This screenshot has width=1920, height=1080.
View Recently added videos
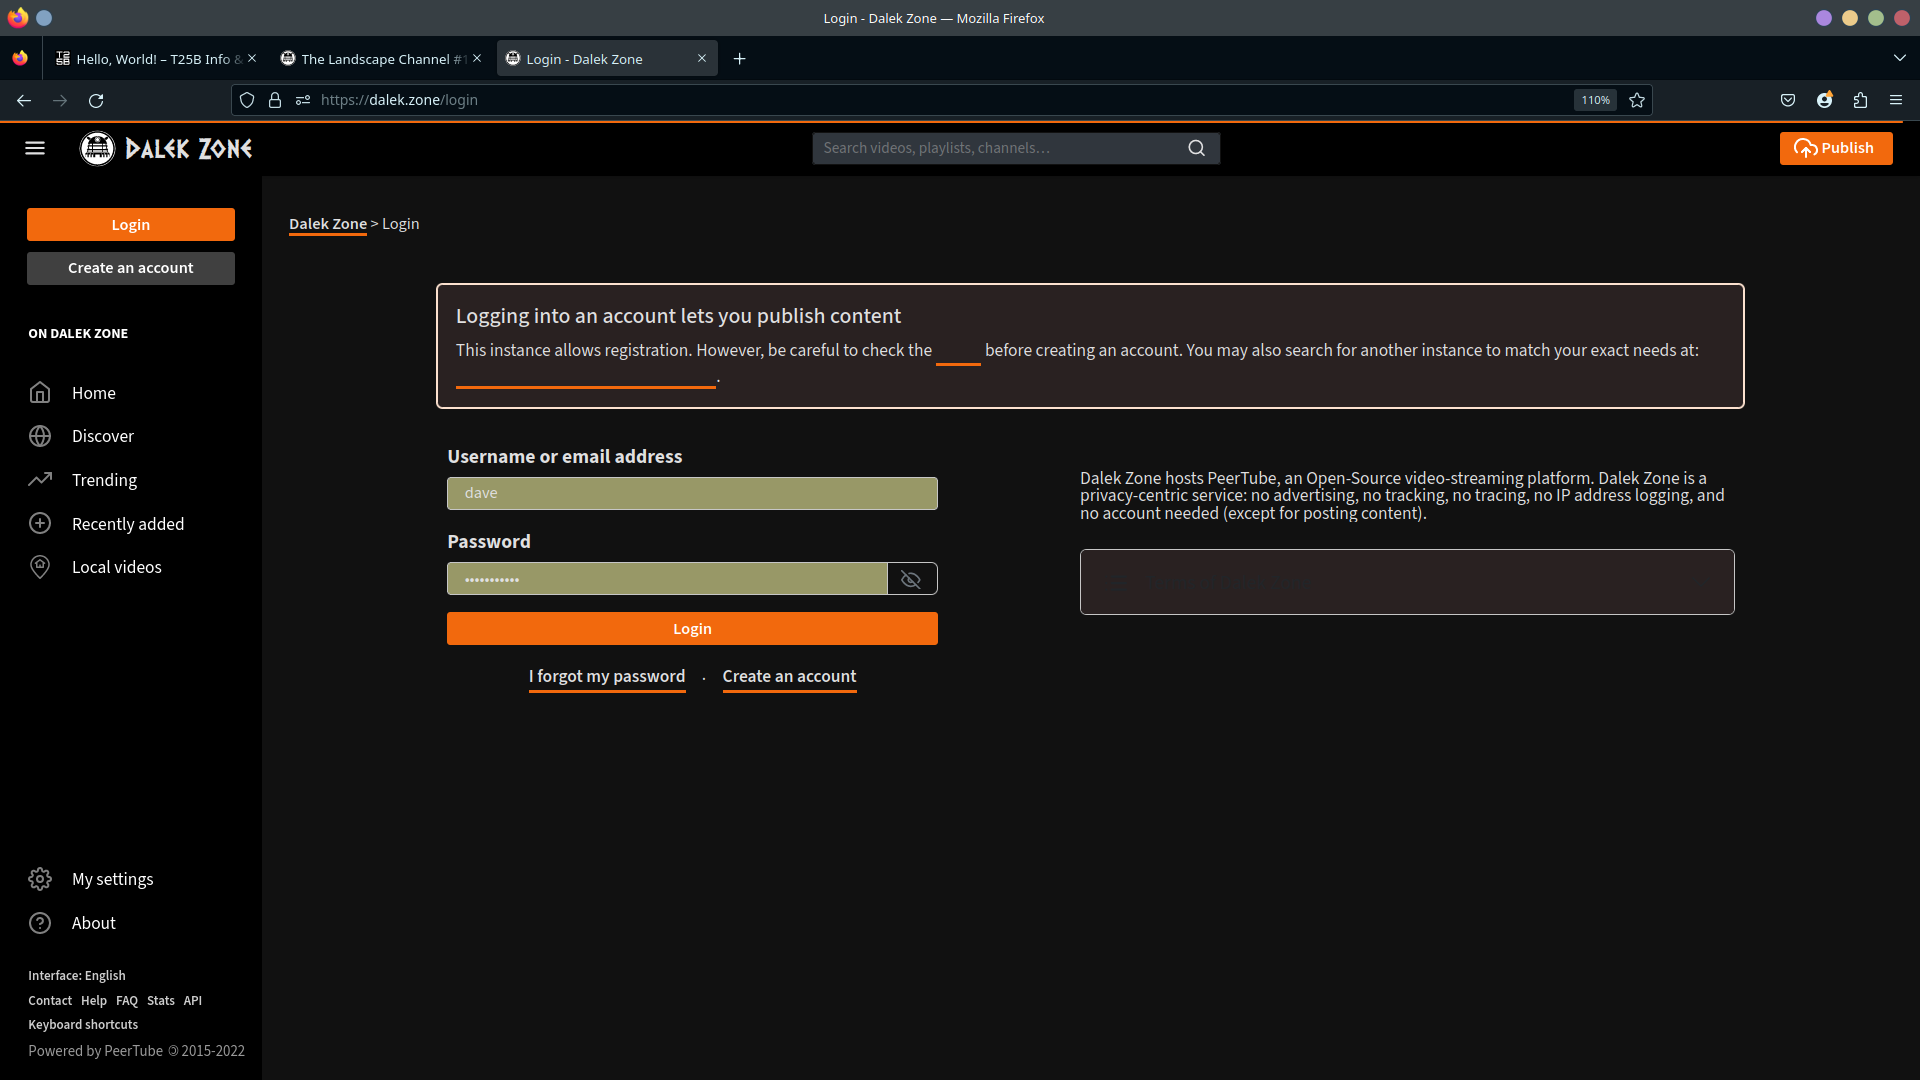click(x=128, y=523)
